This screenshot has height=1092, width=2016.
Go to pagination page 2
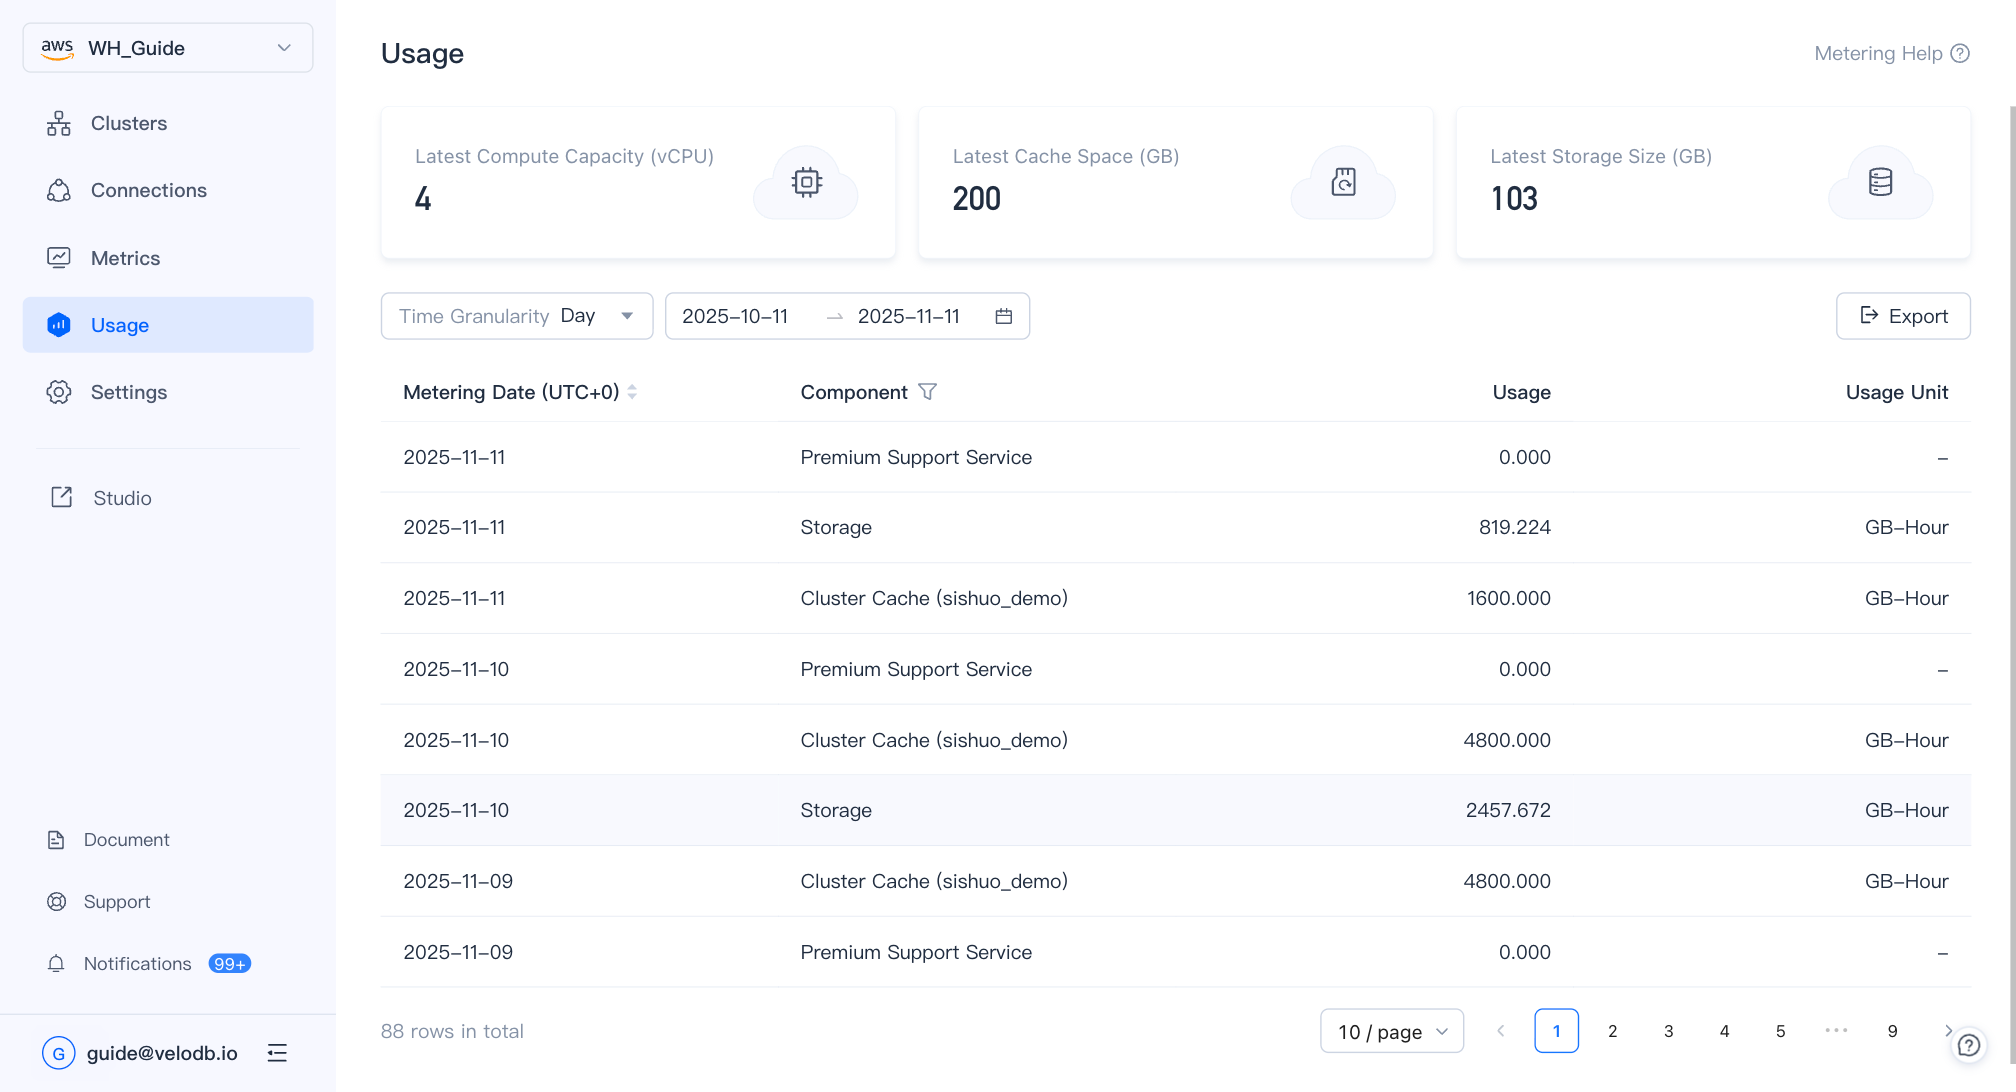[x=1612, y=1031]
